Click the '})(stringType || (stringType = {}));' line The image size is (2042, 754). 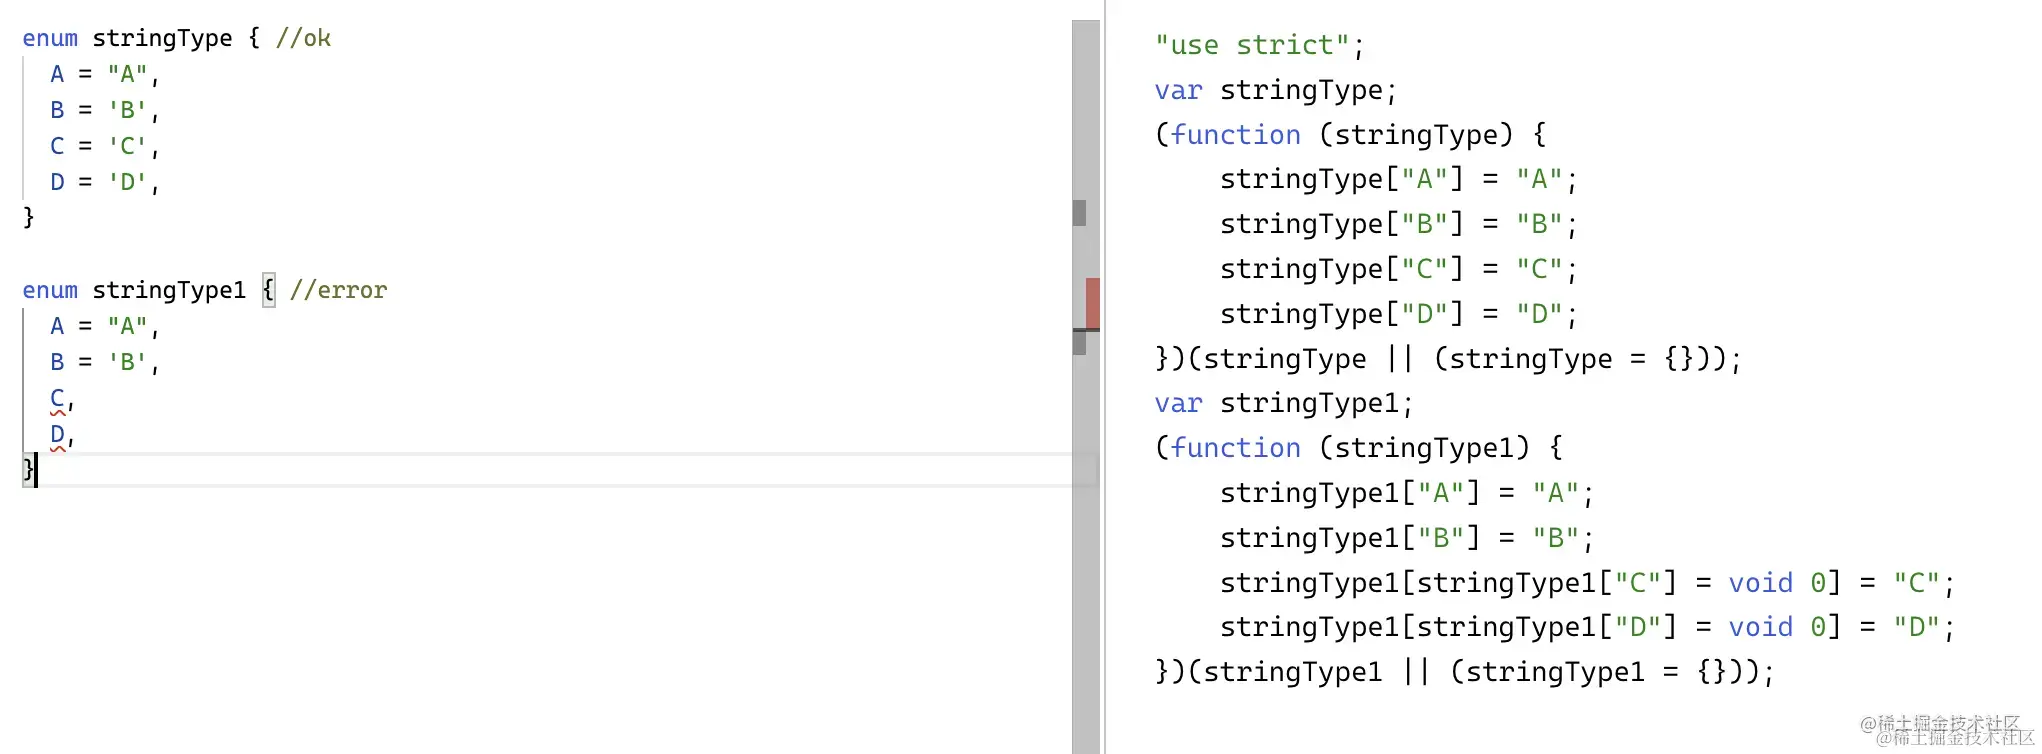1448,359
